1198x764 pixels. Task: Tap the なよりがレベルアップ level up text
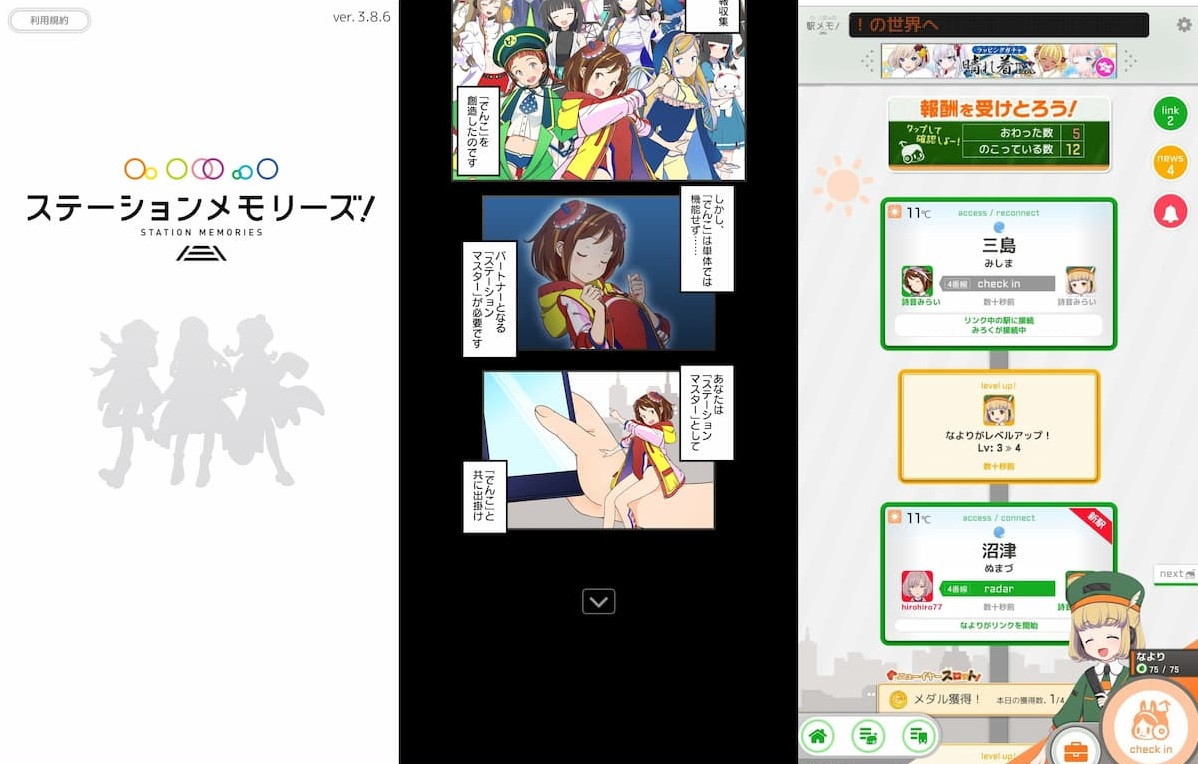[999, 435]
